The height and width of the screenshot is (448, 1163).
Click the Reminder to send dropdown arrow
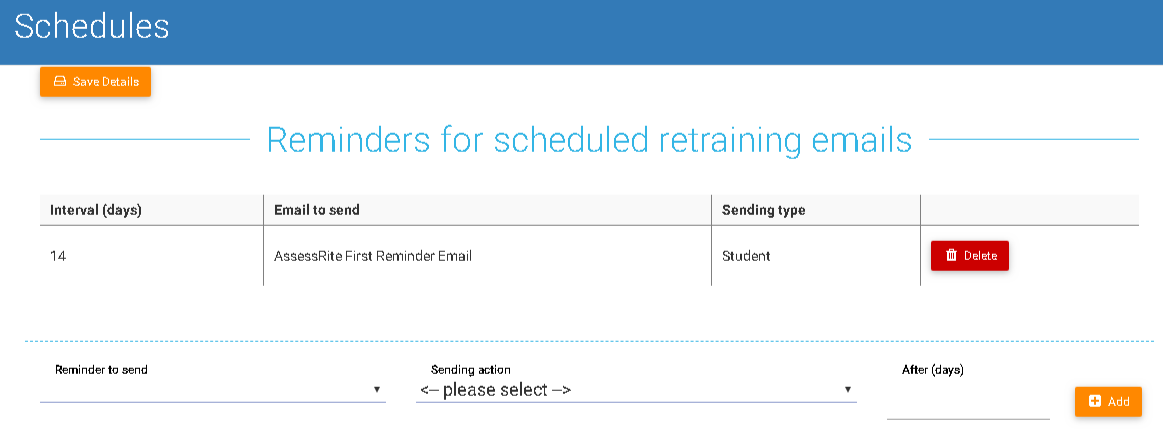[x=376, y=389]
